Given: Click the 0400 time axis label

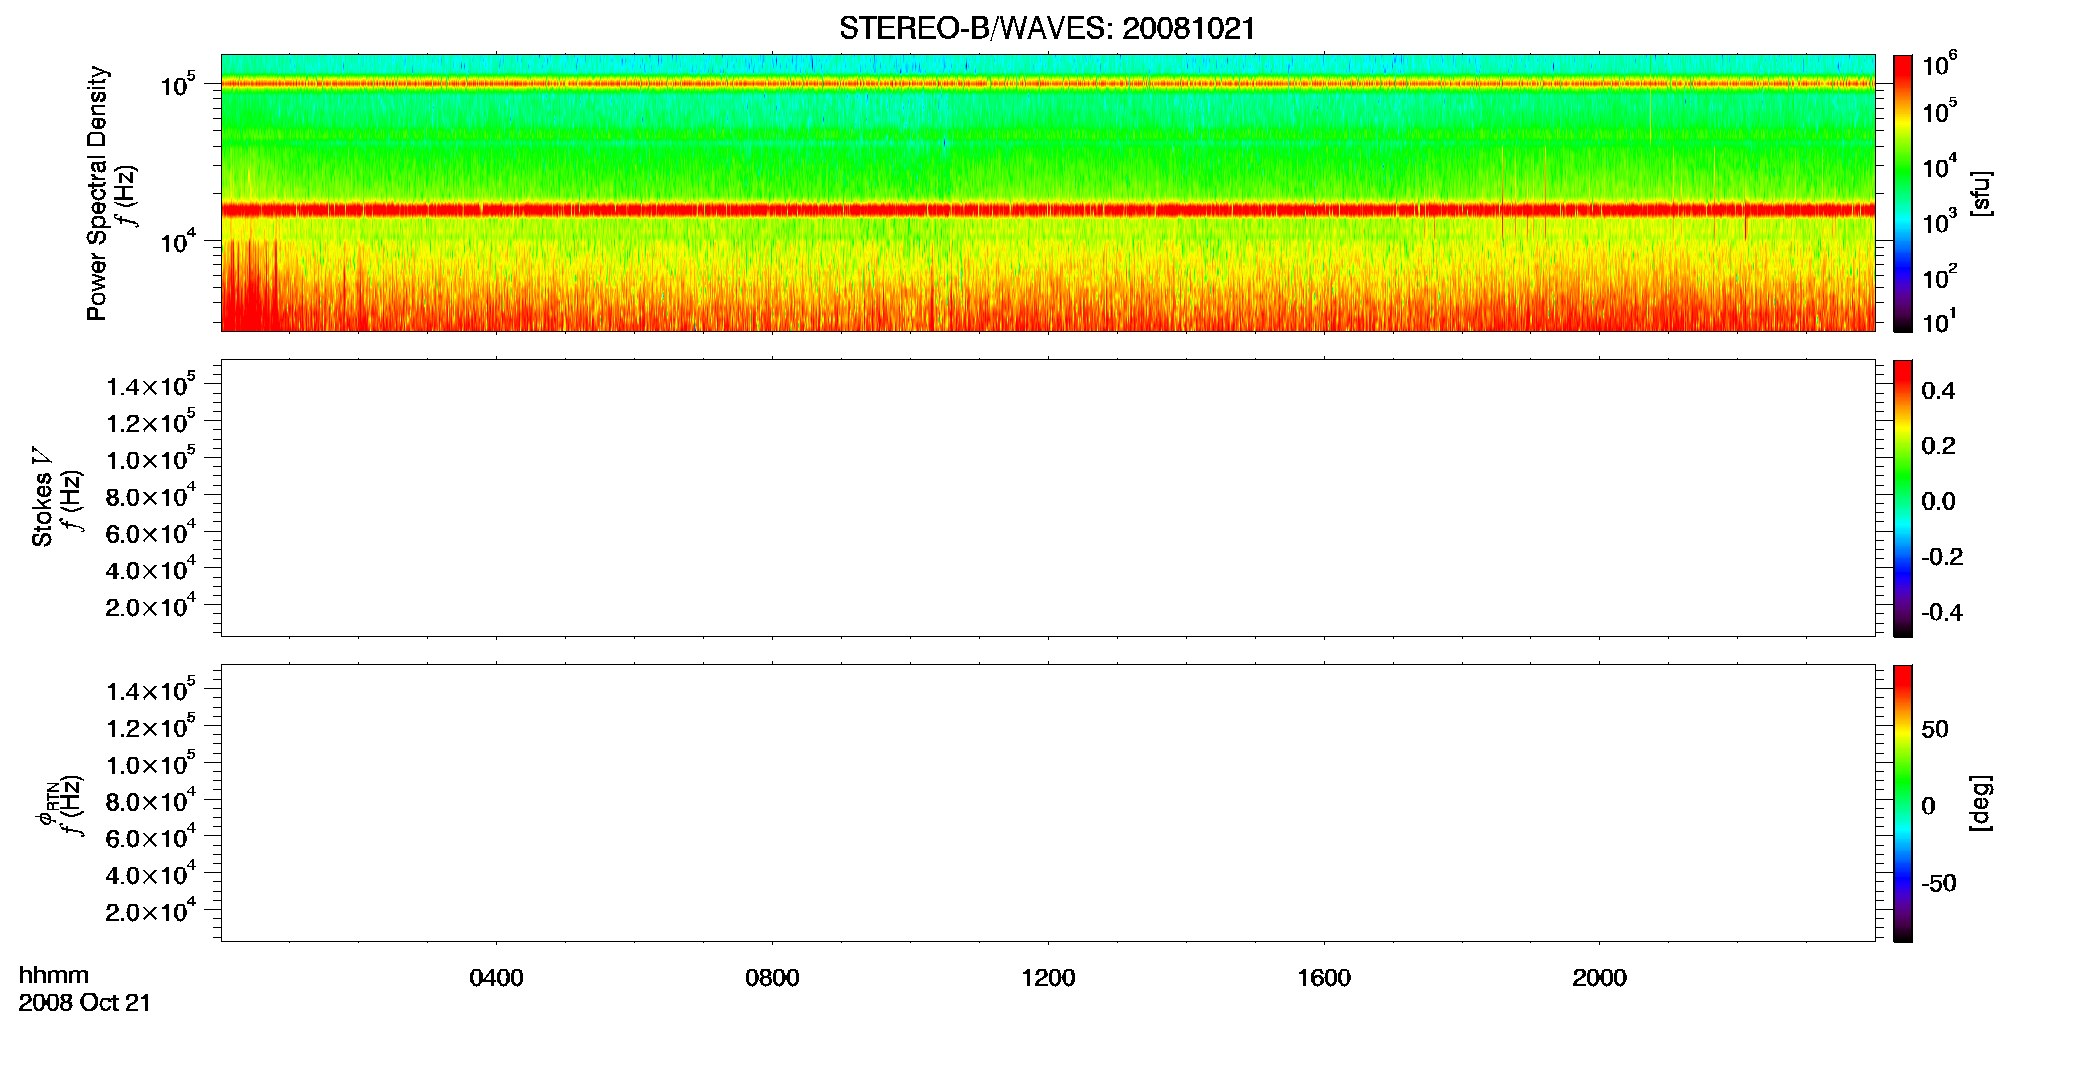Looking at the screenshot, I should [x=496, y=978].
